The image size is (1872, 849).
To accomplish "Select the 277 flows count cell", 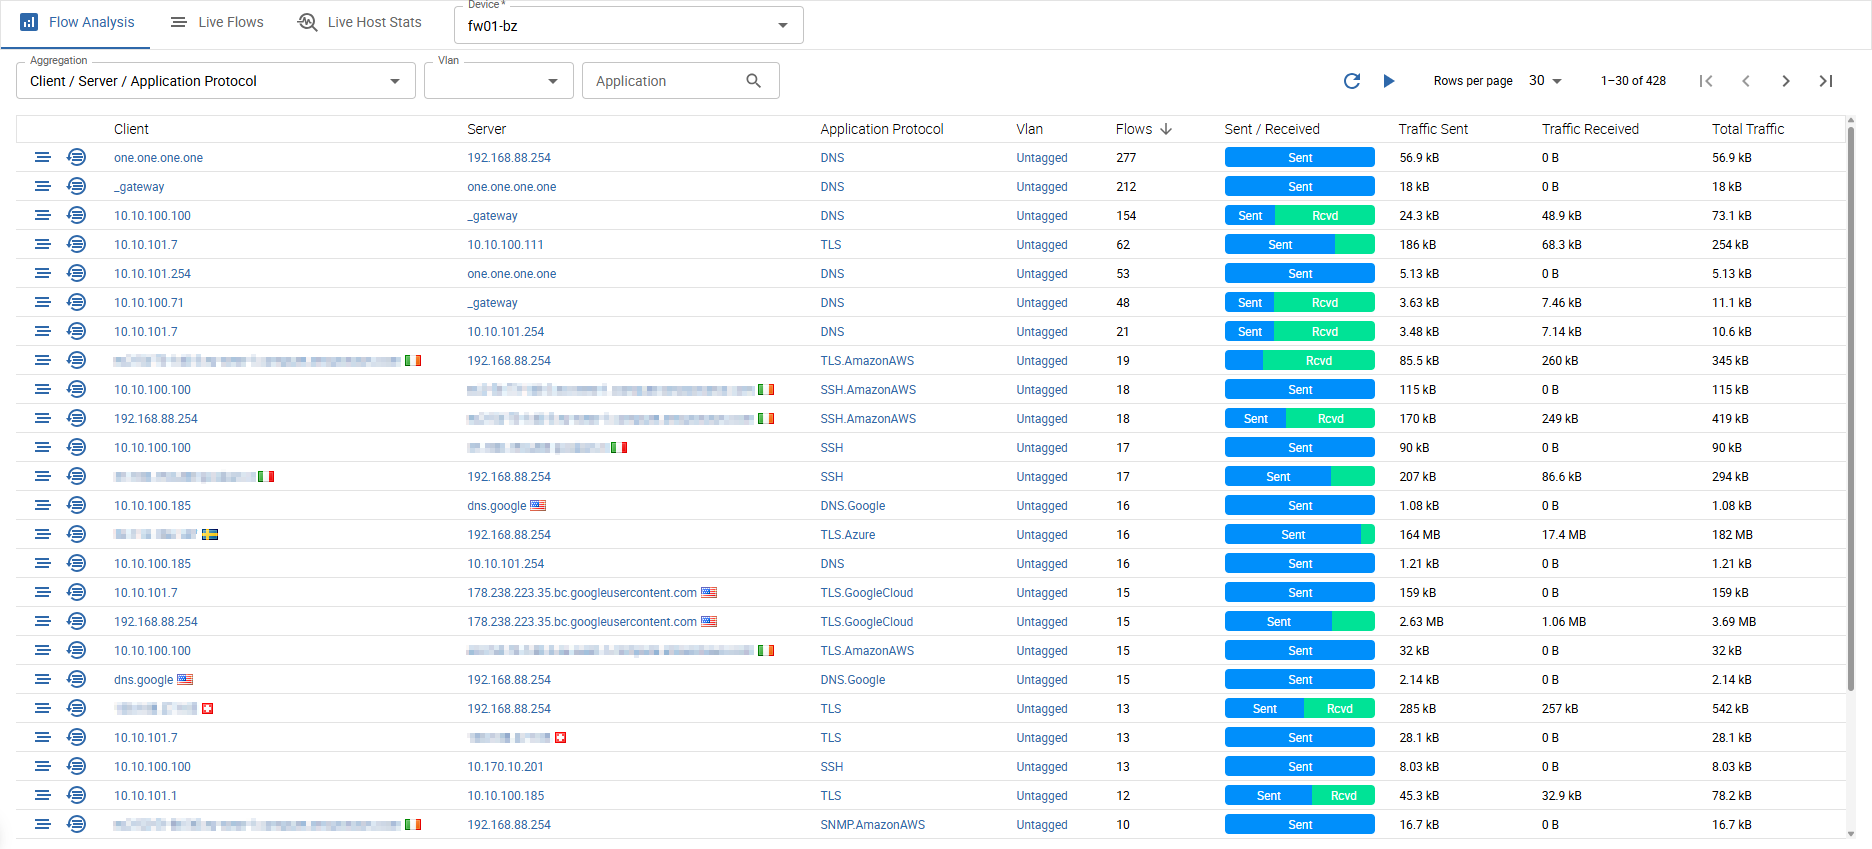I will coord(1126,158).
